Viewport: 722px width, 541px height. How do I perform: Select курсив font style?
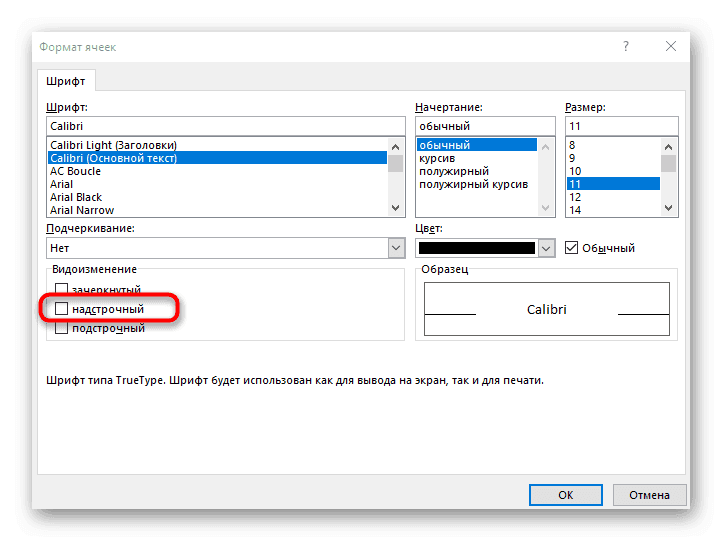[477, 158]
